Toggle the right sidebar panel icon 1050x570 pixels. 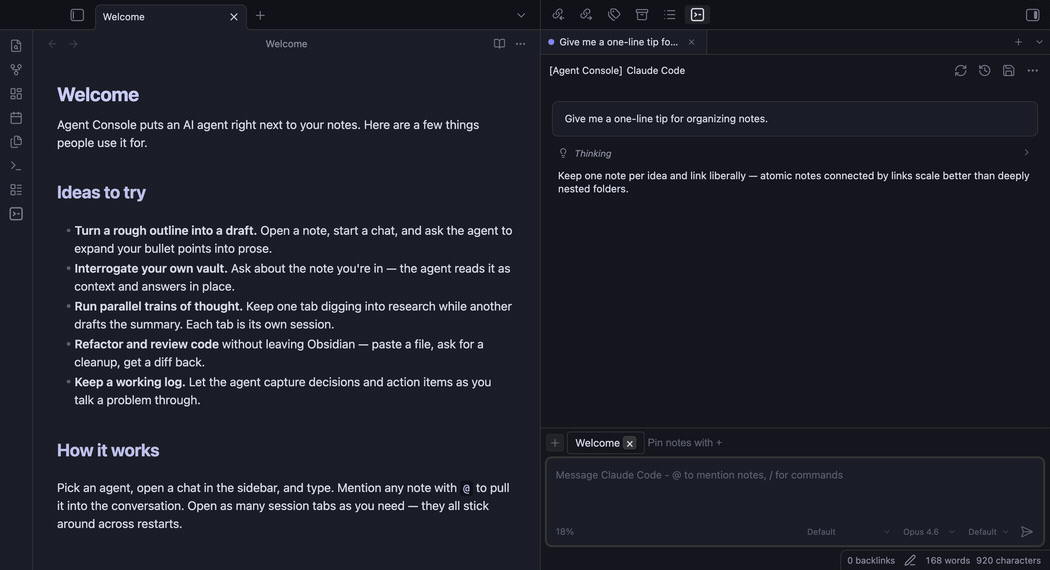(1032, 15)
